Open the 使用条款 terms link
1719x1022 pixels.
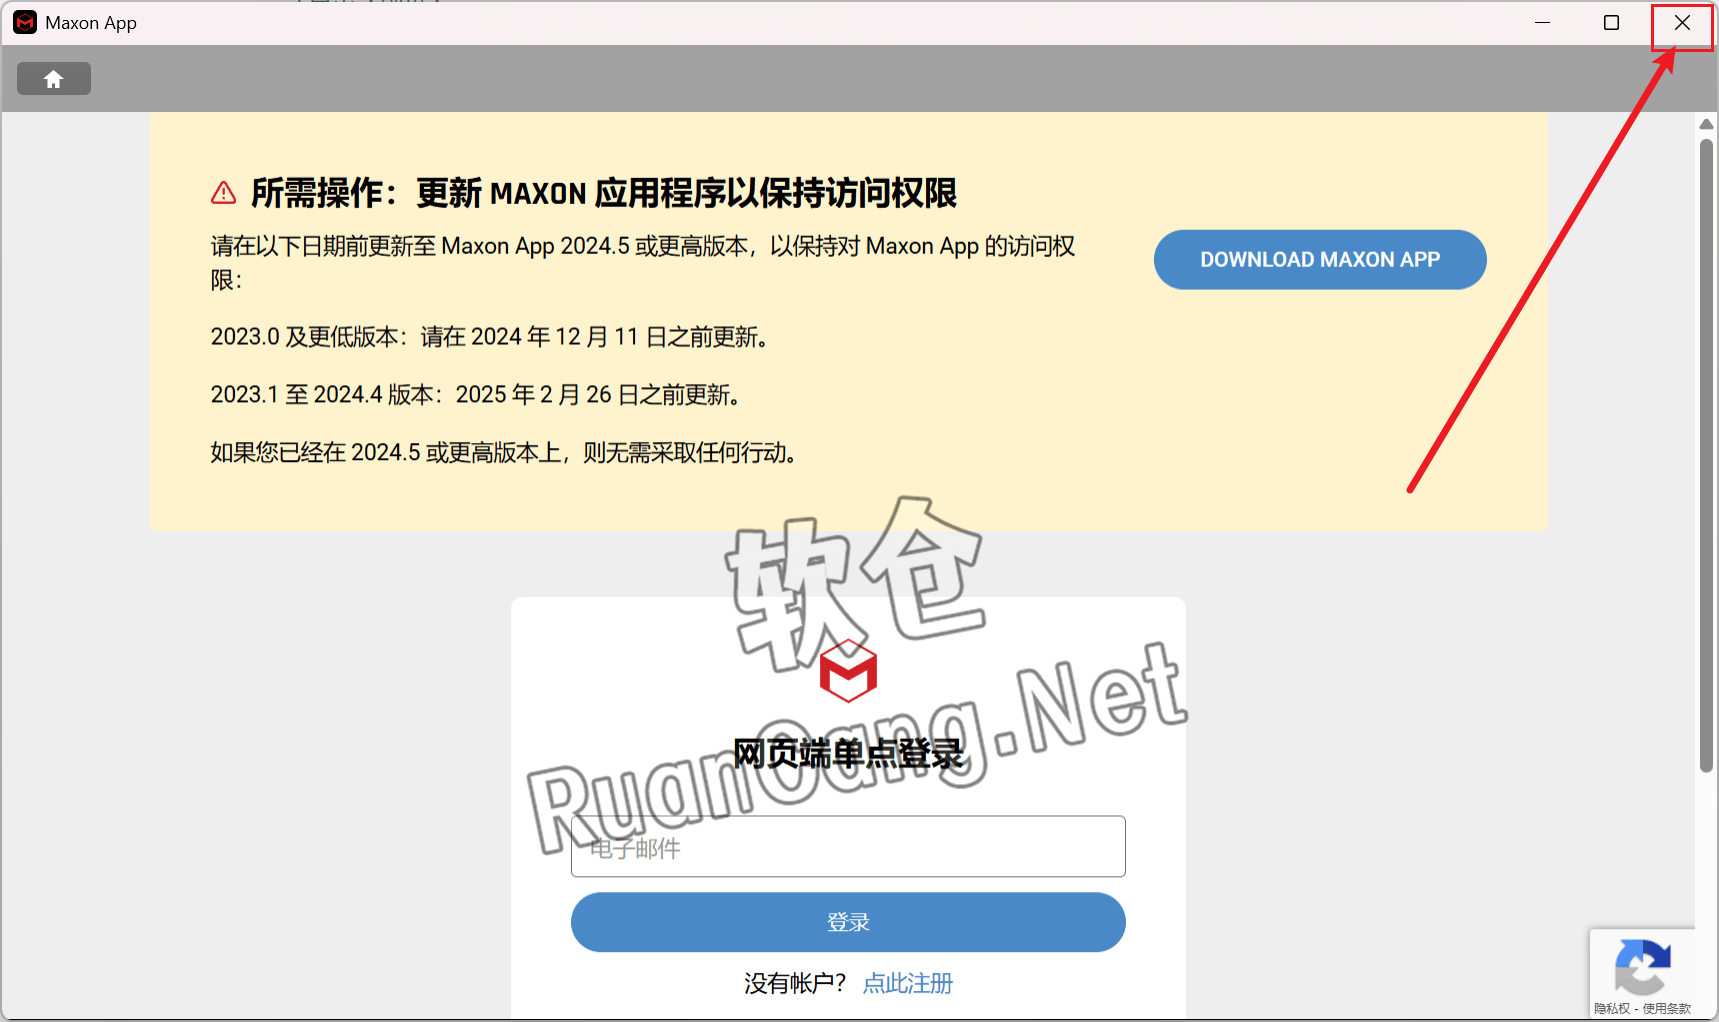coord(1667,1009)
